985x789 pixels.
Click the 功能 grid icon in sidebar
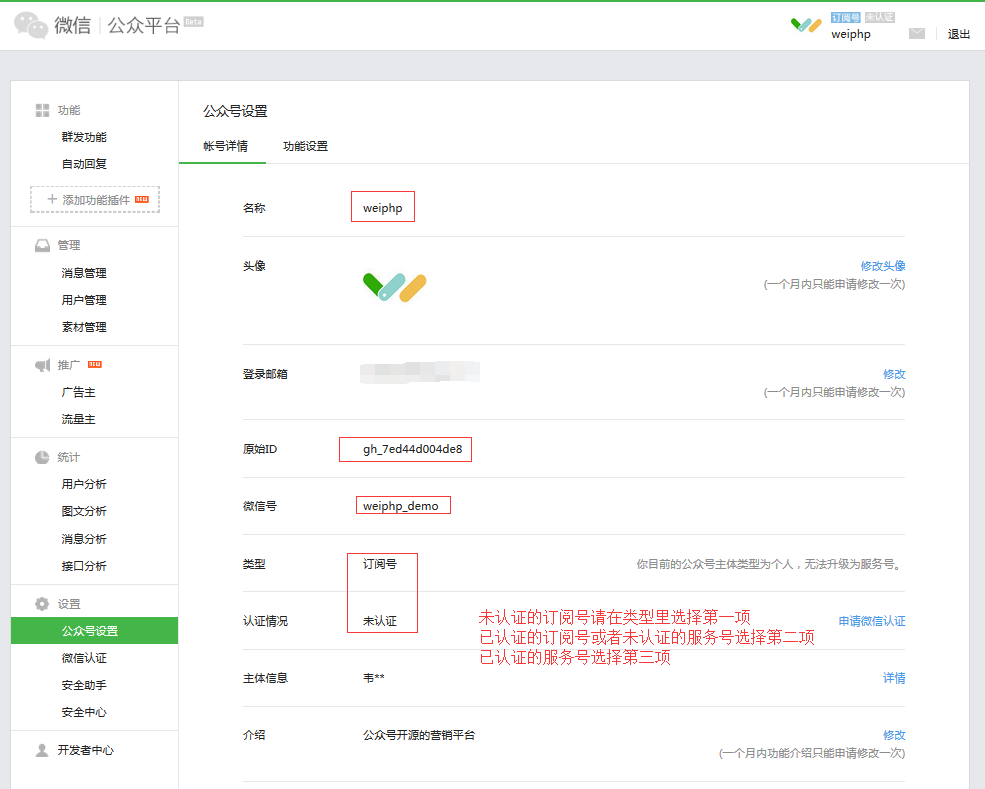click(x=42, y=110)
